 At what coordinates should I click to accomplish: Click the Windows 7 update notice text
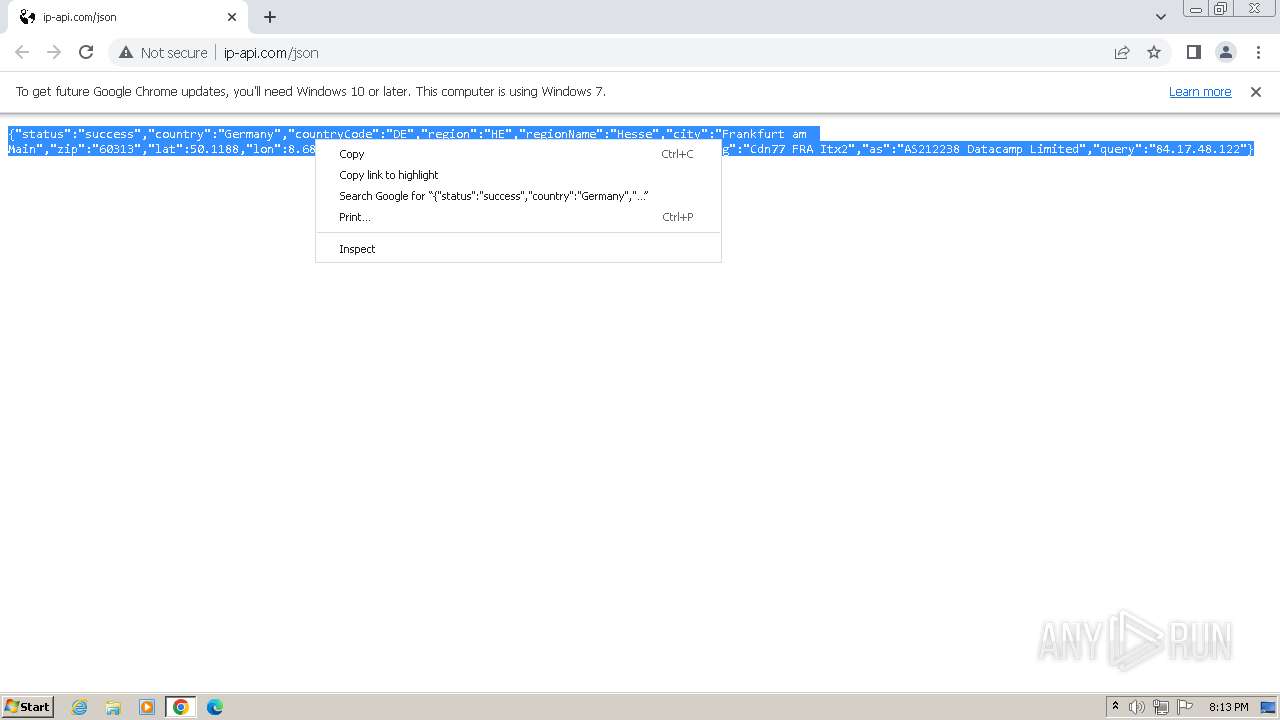click(311, 92)
